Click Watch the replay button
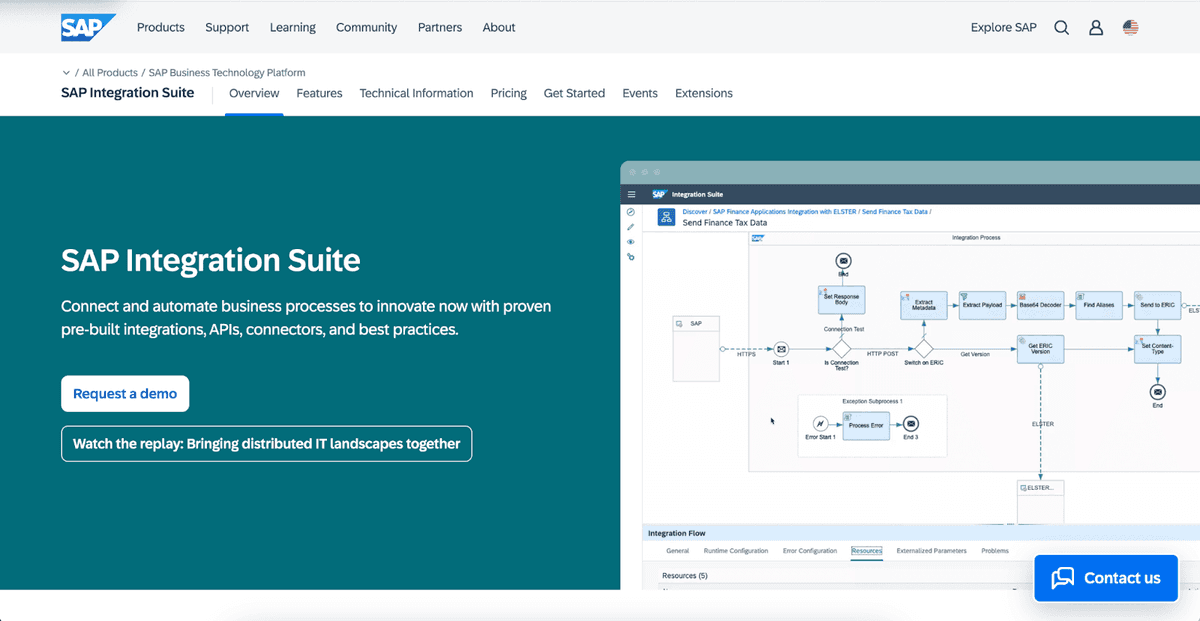The image size is (1200, 621). coord(266,444)
